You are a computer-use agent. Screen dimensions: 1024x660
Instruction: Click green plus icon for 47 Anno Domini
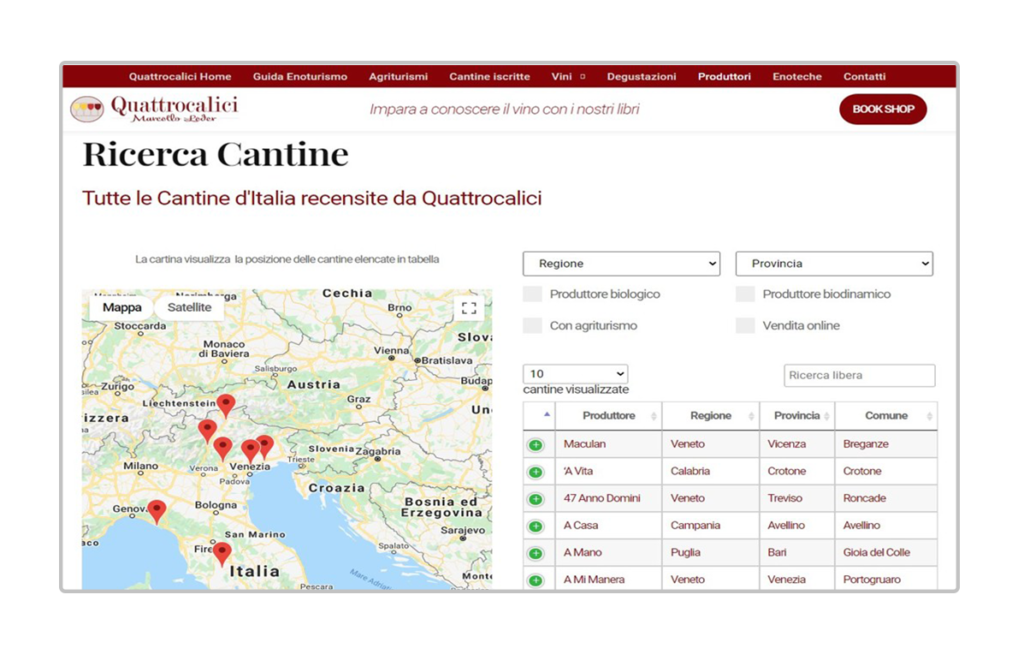pyautogui.click(x=536, y=499)
